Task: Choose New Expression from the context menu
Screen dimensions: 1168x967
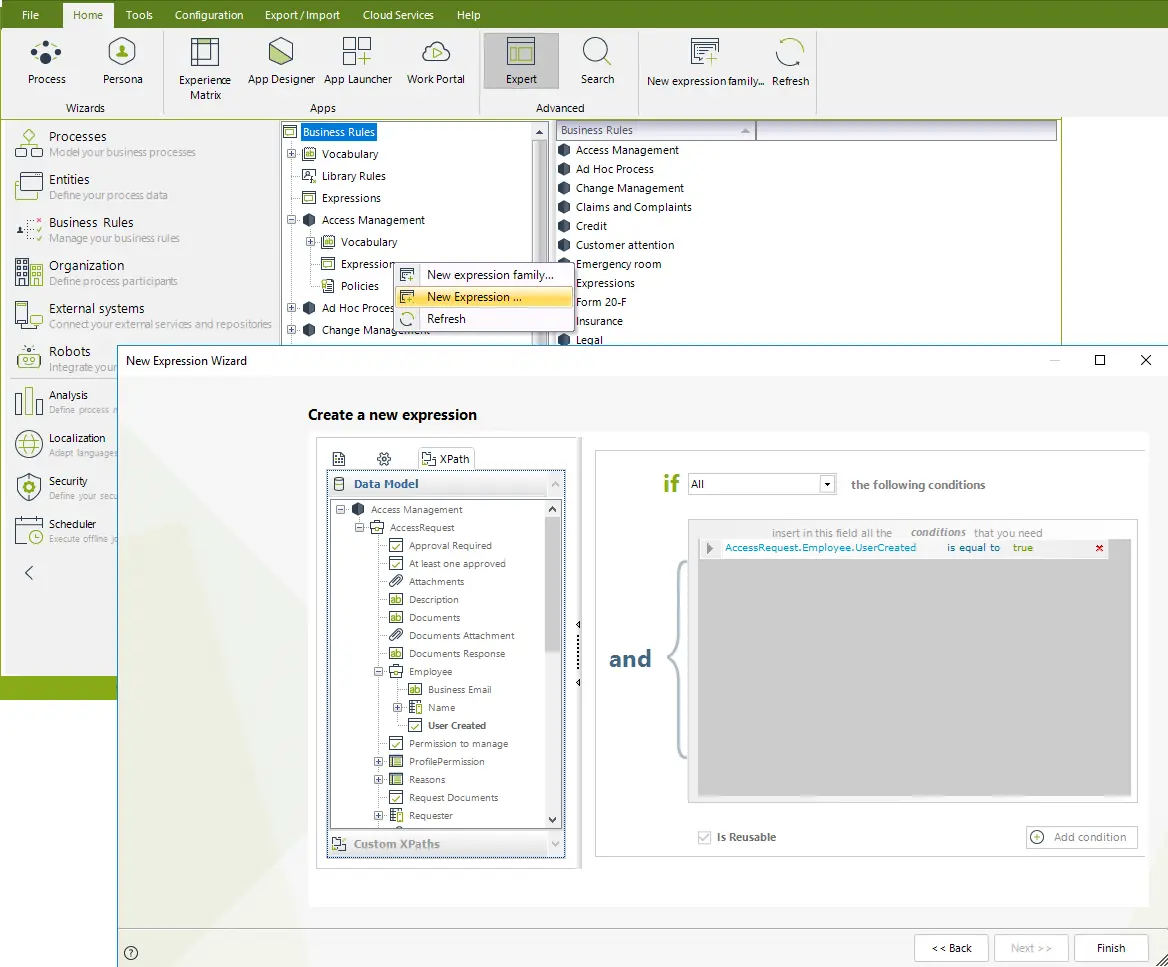Action: click(x=484, y=297)
